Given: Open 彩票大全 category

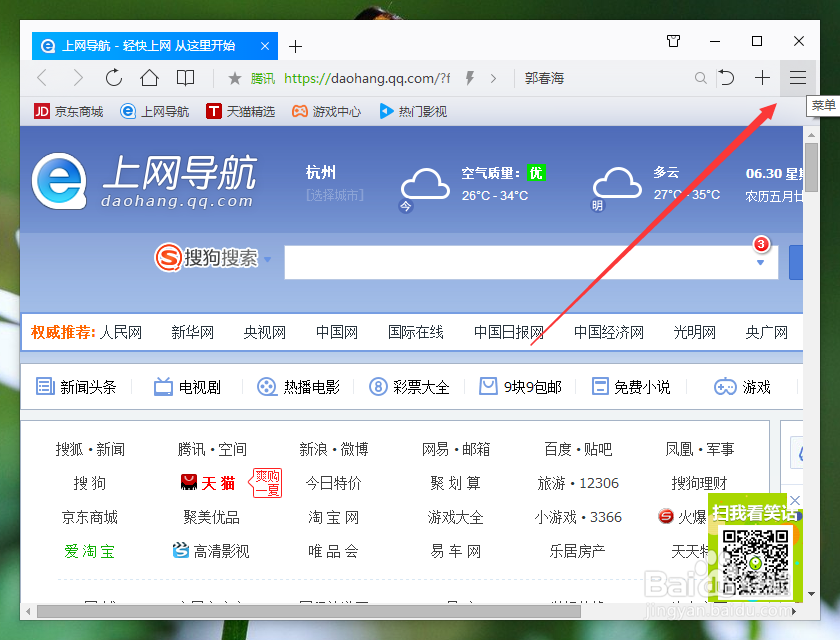Looking at the screenshot, I should pyautogui.click(x=409, y=387).
